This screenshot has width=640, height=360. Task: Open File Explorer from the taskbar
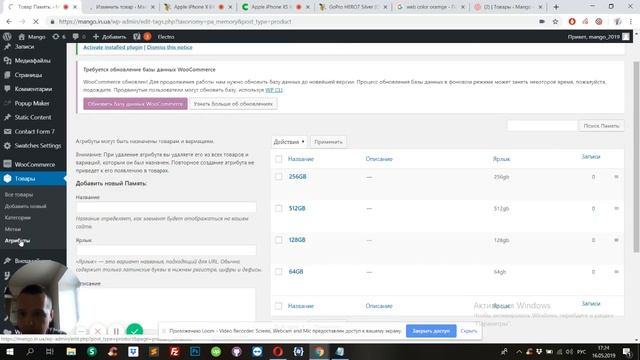pos(71,351)
